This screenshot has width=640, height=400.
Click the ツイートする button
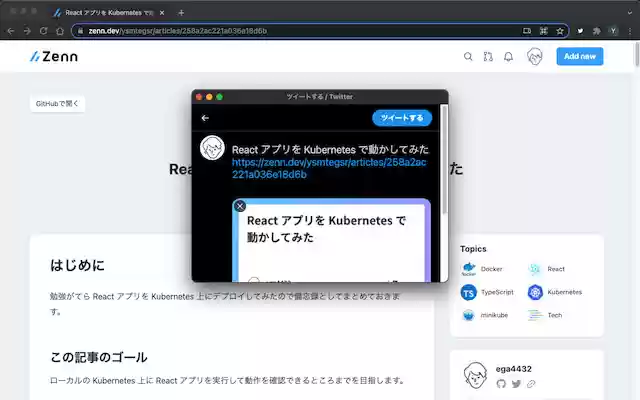click(x=402, y=118)
